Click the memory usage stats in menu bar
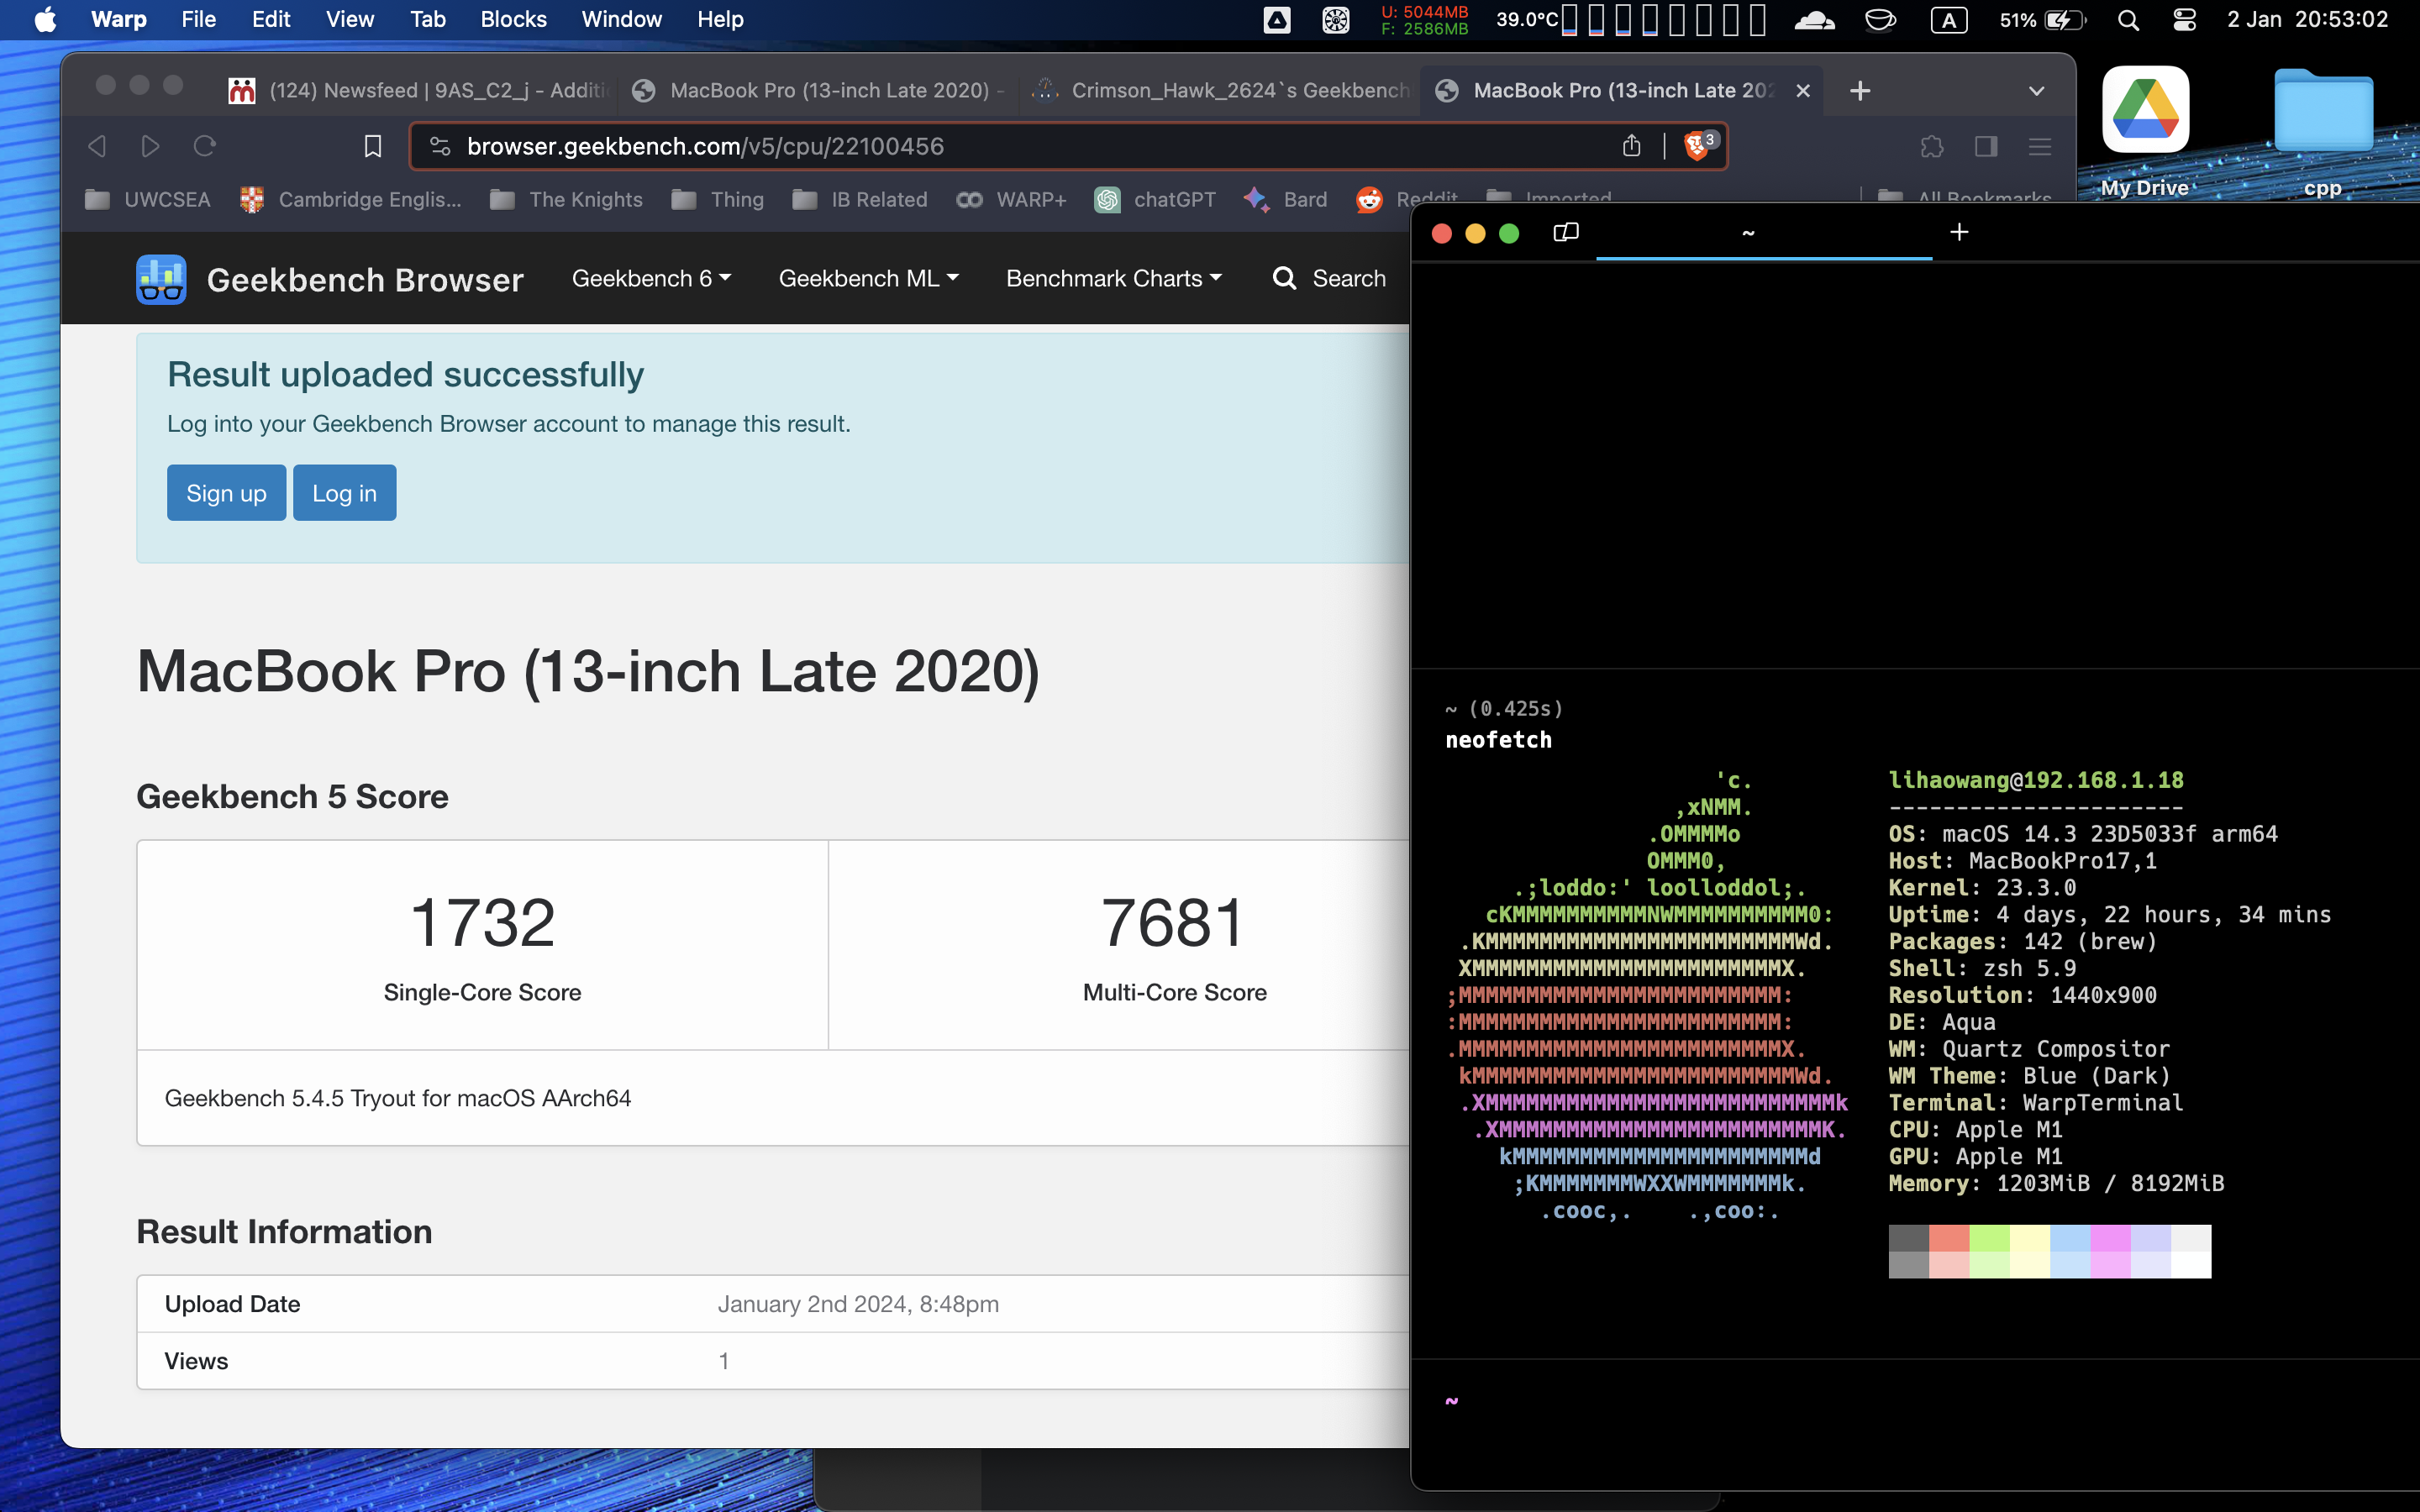Screen dimensions: 2420x1512 1424,19
